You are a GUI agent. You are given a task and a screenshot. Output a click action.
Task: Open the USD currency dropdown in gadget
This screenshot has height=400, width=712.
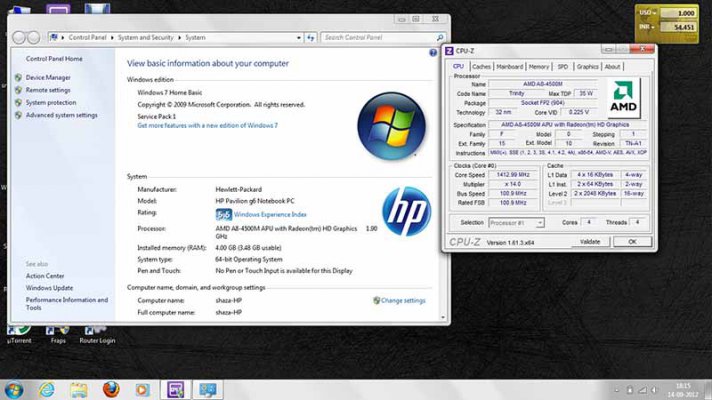tap(648, 13)
